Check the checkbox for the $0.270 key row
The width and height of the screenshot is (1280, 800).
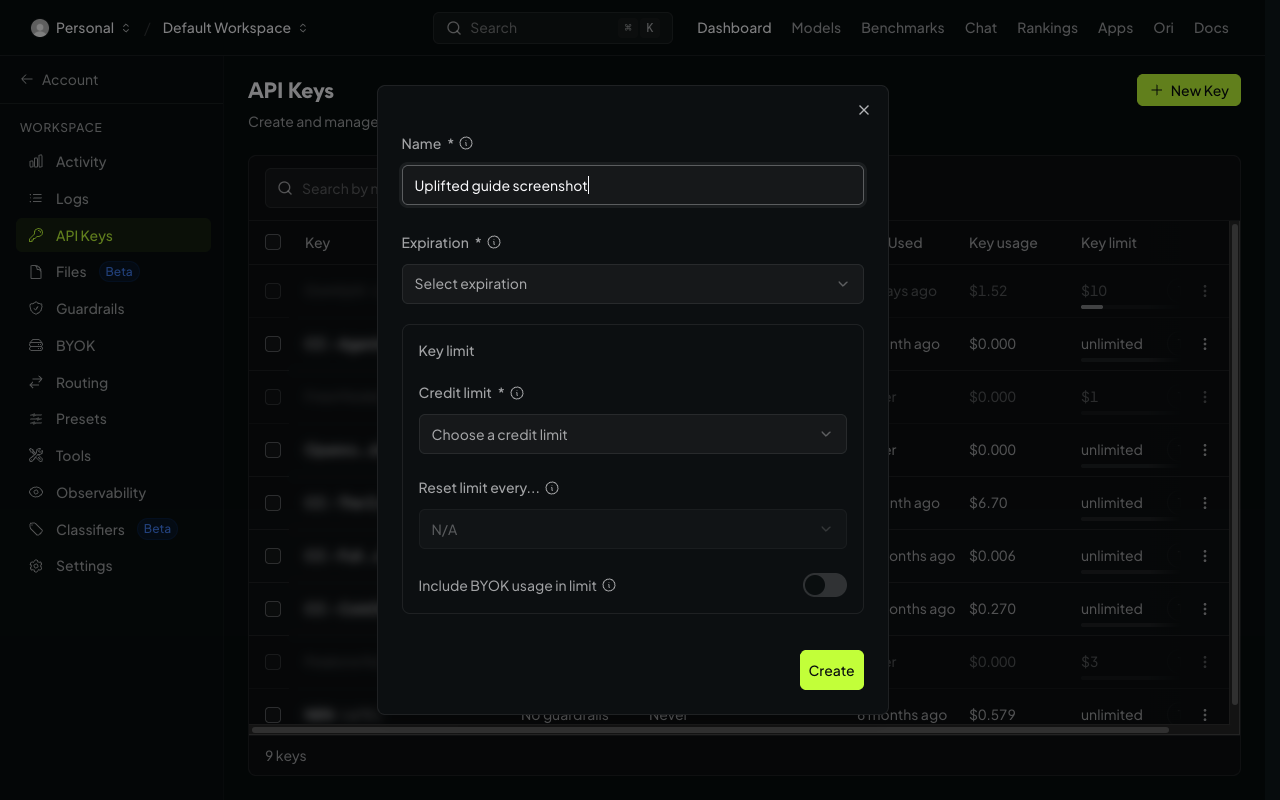click(x=273, y=609)
